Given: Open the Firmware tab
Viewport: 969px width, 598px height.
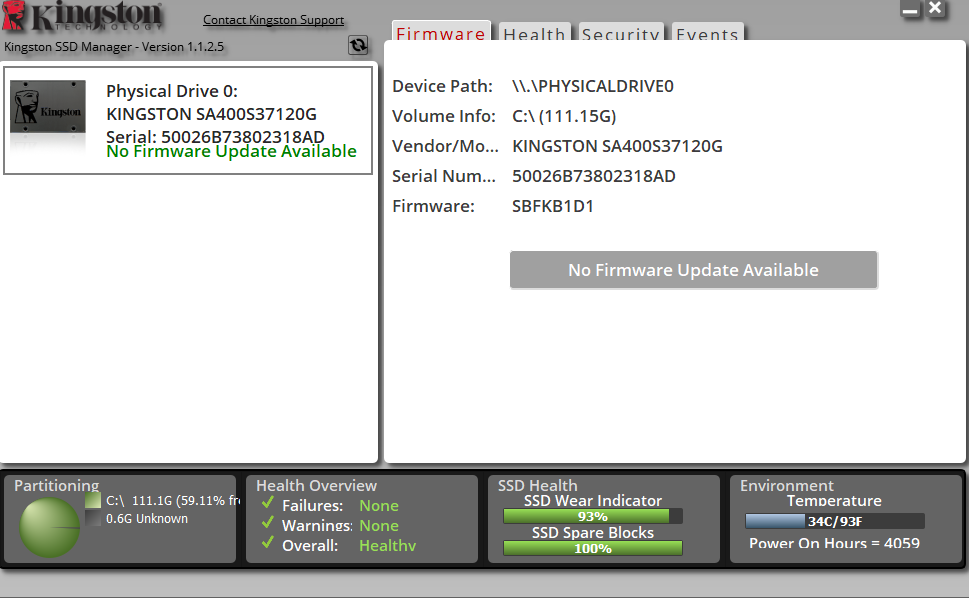Looking at the screenshot, I should pyautogui.click(x=441, y=32).
